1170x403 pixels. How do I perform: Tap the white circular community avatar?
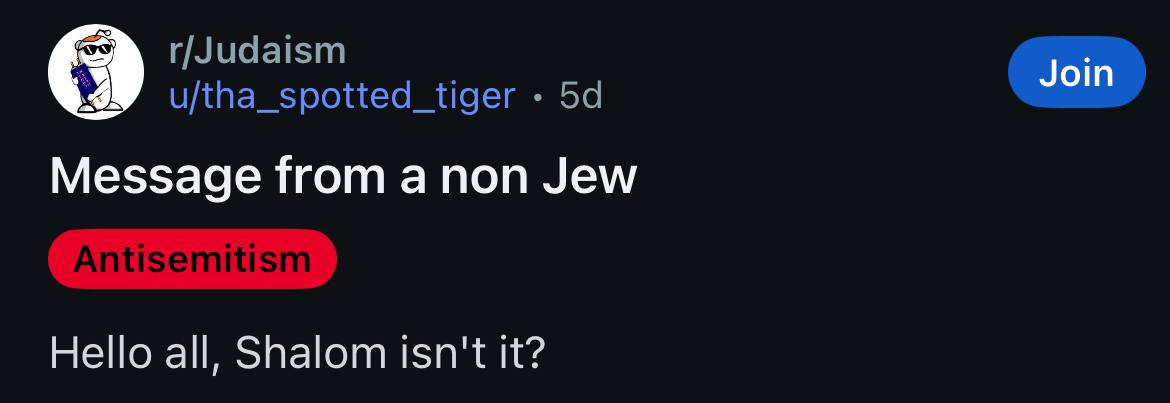96,72
